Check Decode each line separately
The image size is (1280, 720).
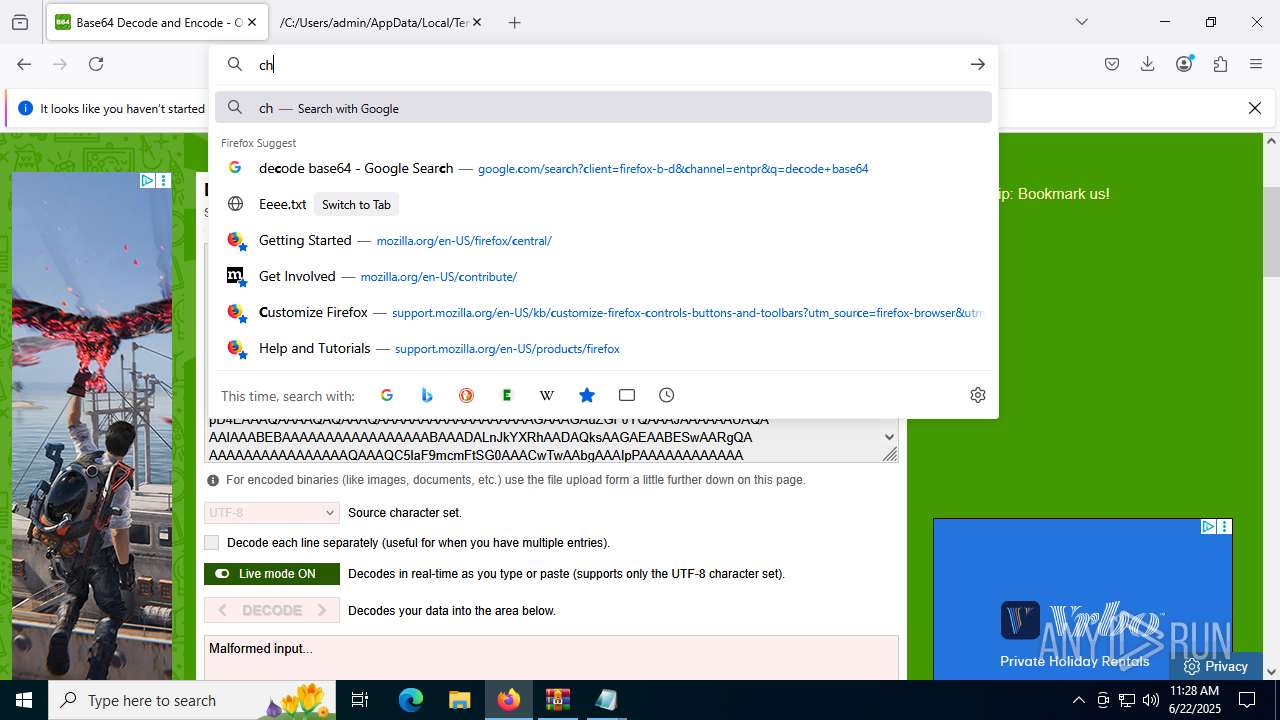(x=211, y=543)
